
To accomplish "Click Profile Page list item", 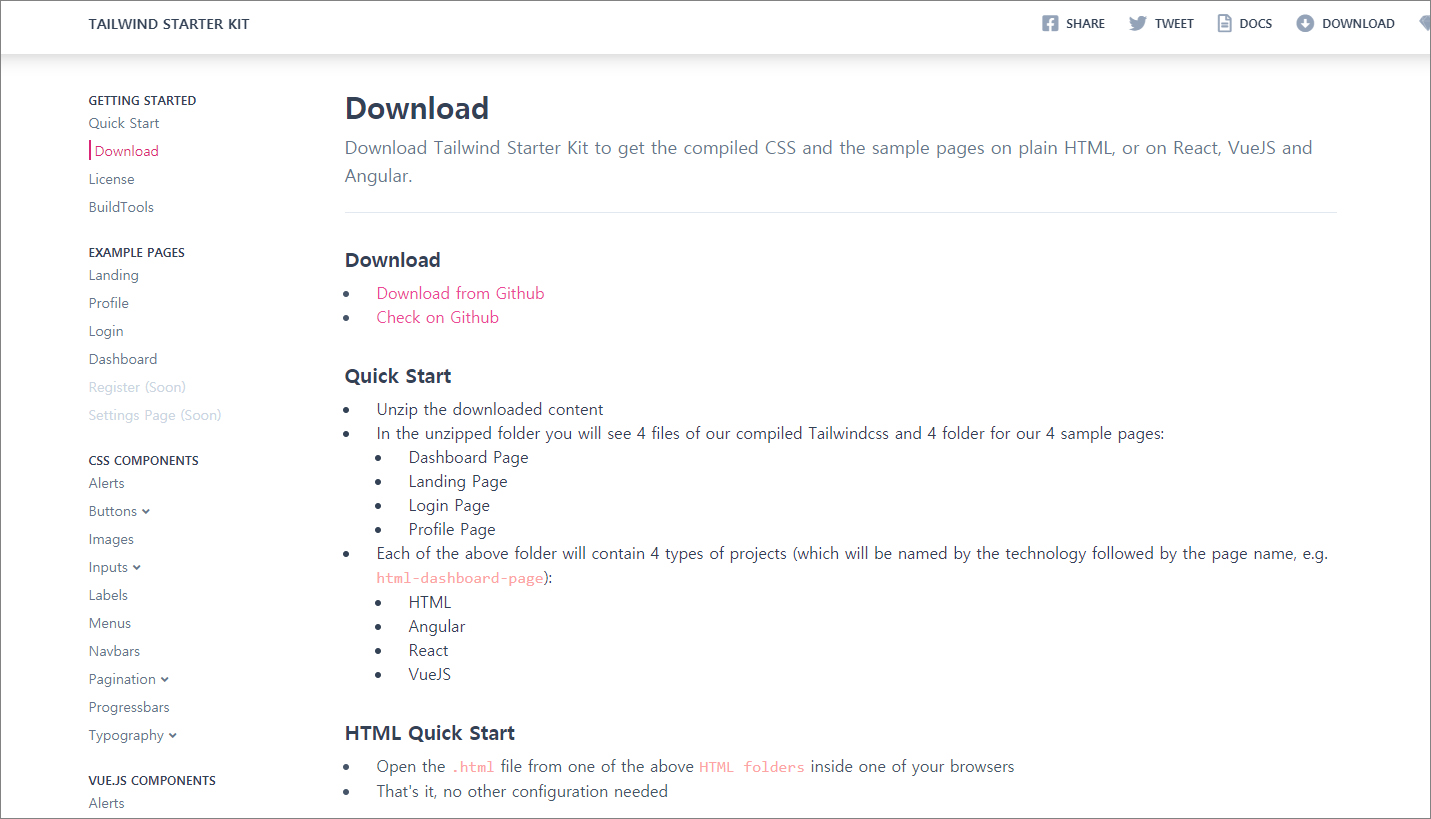I will tap(452, 529).
